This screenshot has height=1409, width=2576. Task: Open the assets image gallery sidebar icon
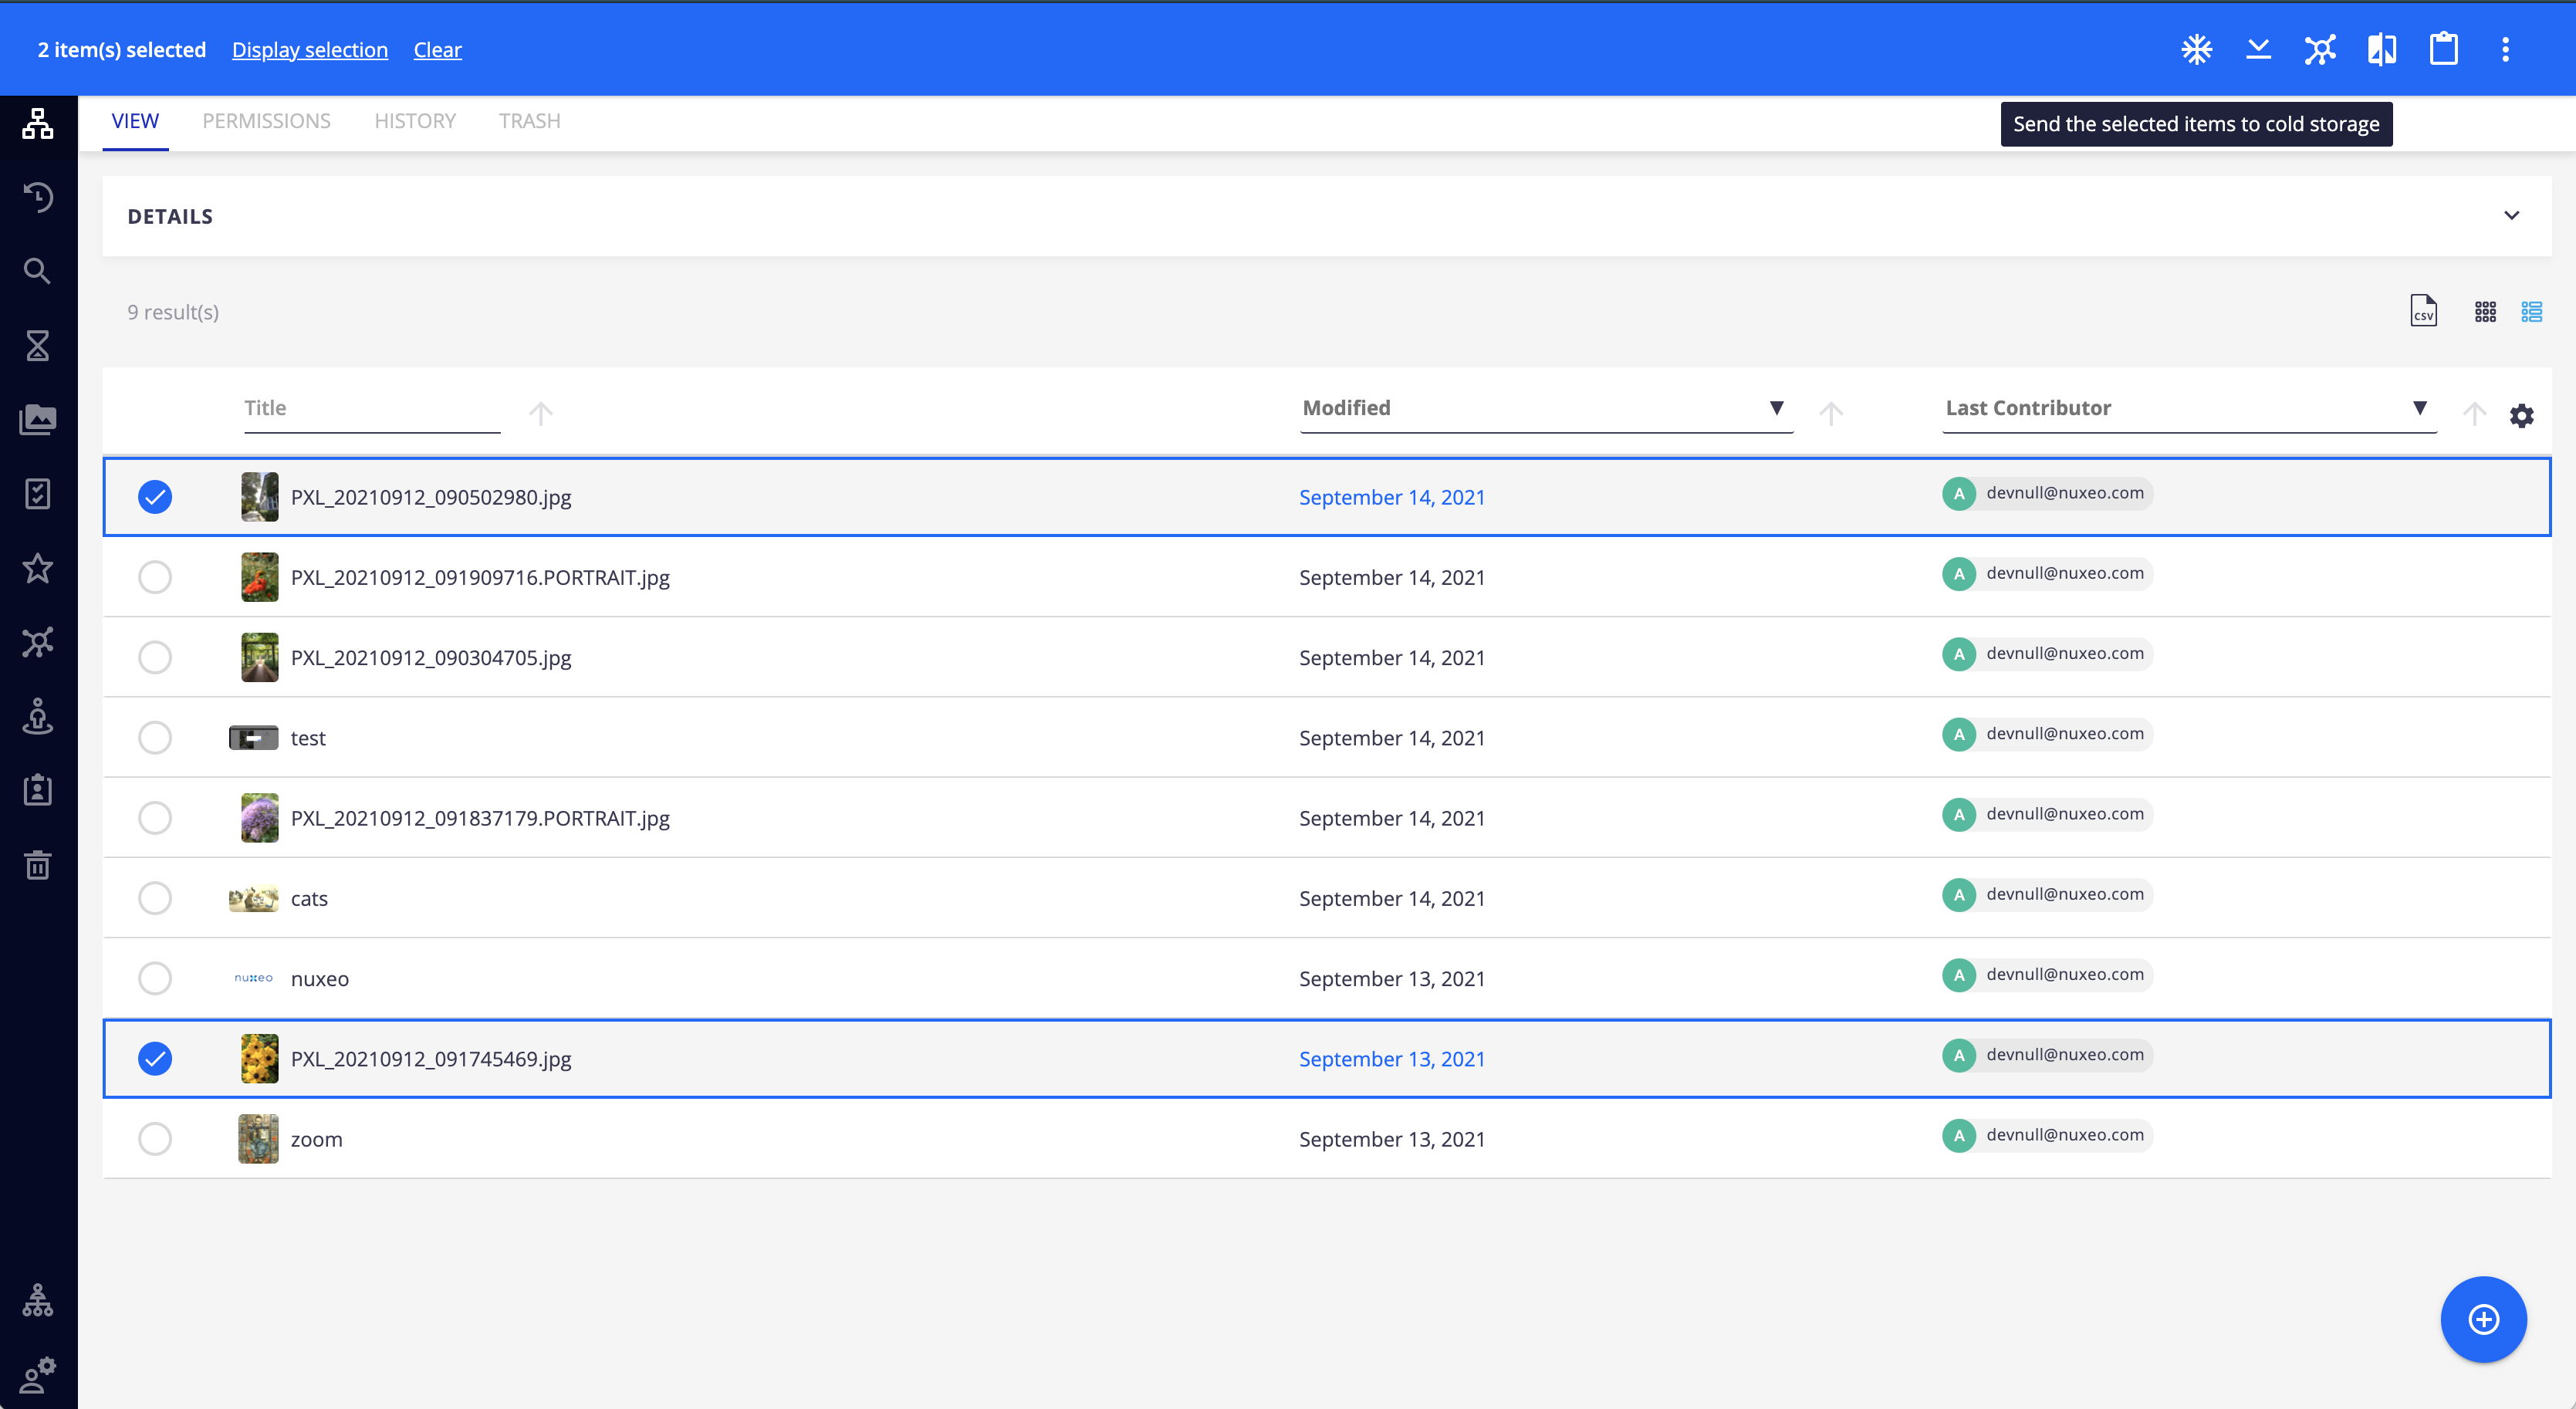point(38,420)
